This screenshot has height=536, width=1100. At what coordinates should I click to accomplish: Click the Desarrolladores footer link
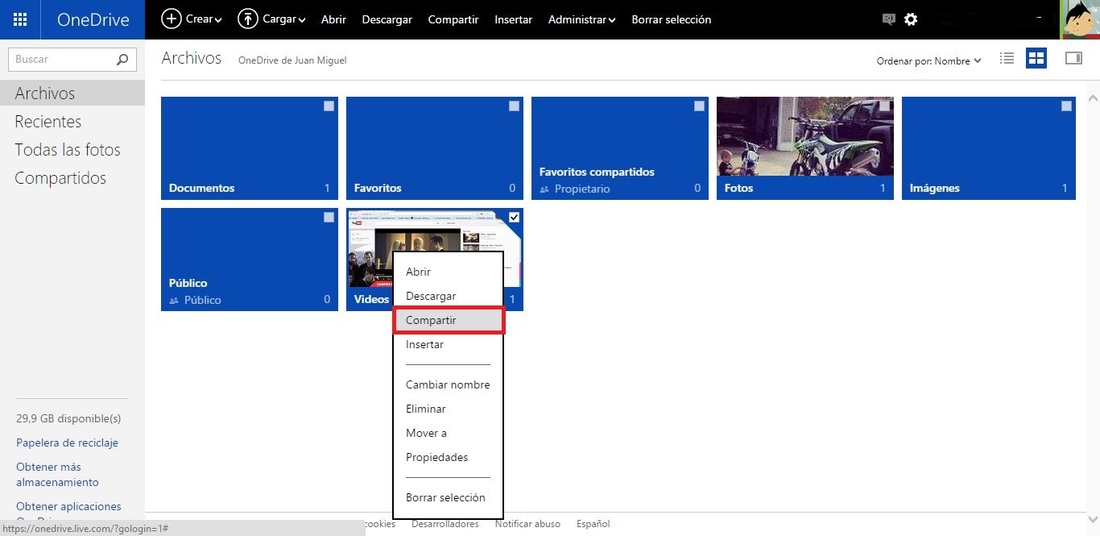pos(445,523)
